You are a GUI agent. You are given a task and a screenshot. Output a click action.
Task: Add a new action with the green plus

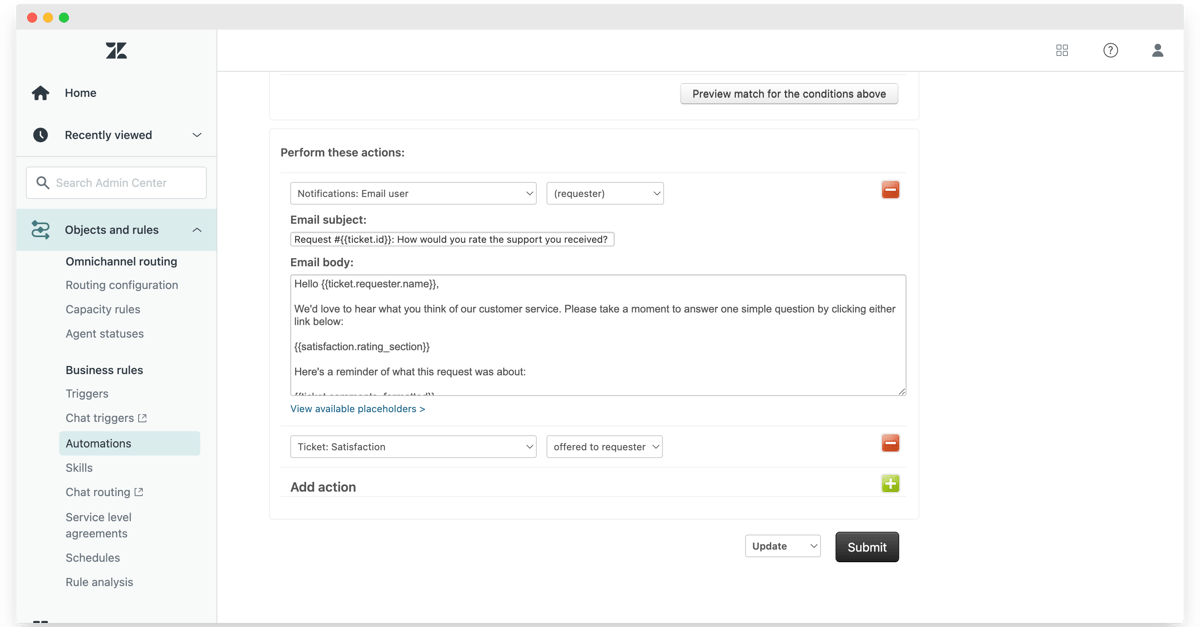coord(890,484)
